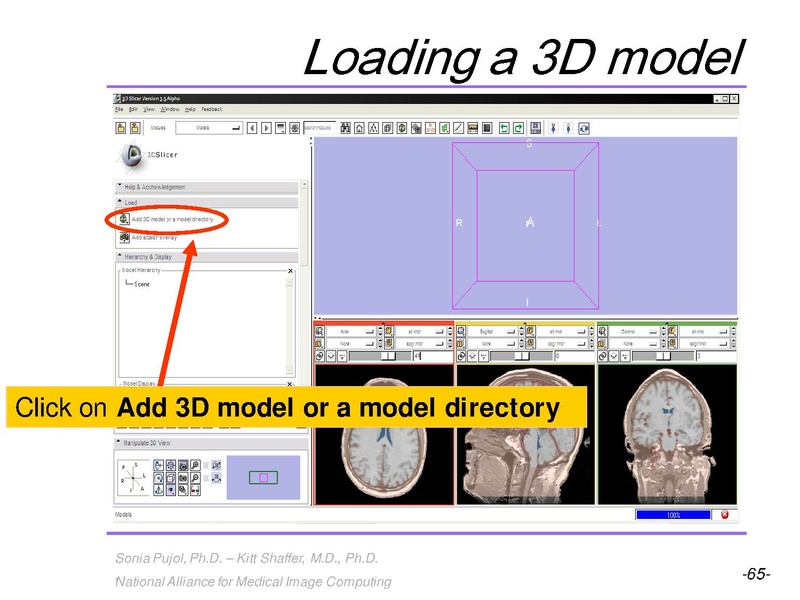The height and width of the screenshot is (600, 800).
Task: Click the left panel vertical scrollbar
Action: tap(305, 224)
